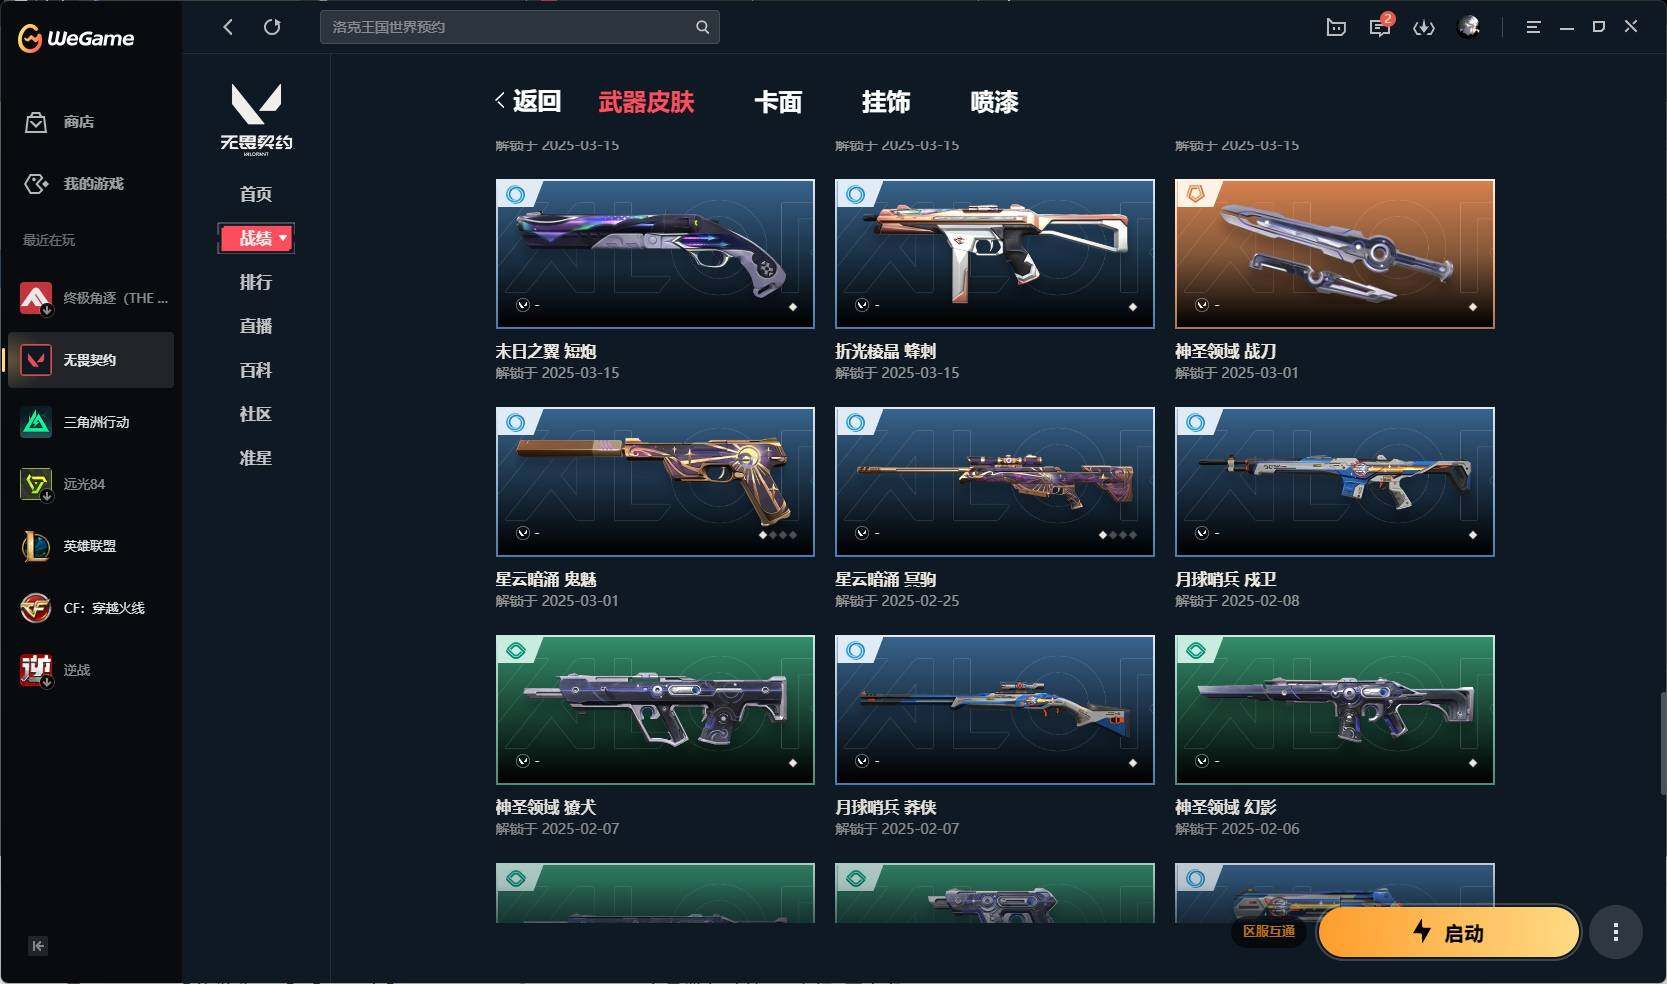1667x984 pixels.
Task: Open the download manager icon
Action: pyautogui.click(x=1424, y=27)
